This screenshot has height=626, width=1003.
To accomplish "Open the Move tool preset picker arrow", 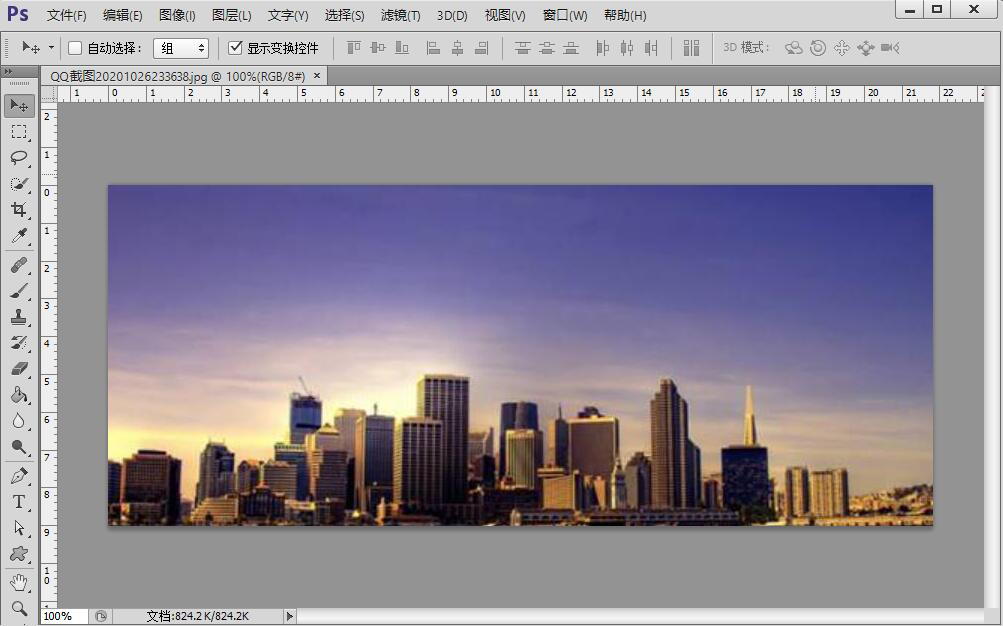I will click(x=51, y=48).
